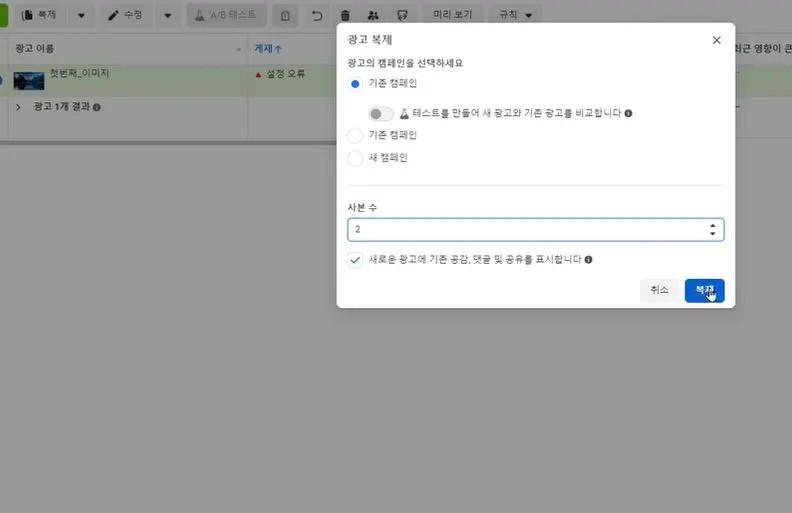Open the 광고 이름 column dropdown arrow
Image resolution: width=792 pixels, height=513 pixels.
click(239, 49)
